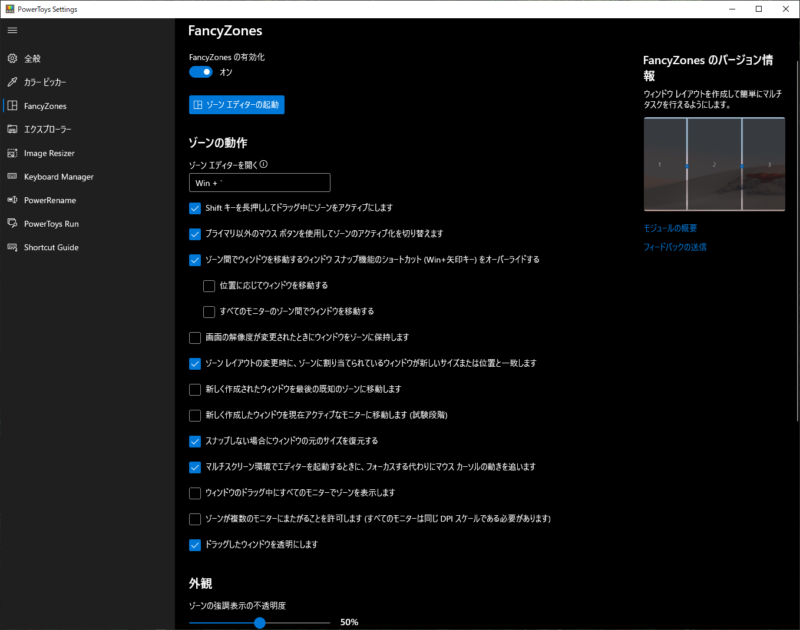Click the 50% opacity value text

point(349,622)
